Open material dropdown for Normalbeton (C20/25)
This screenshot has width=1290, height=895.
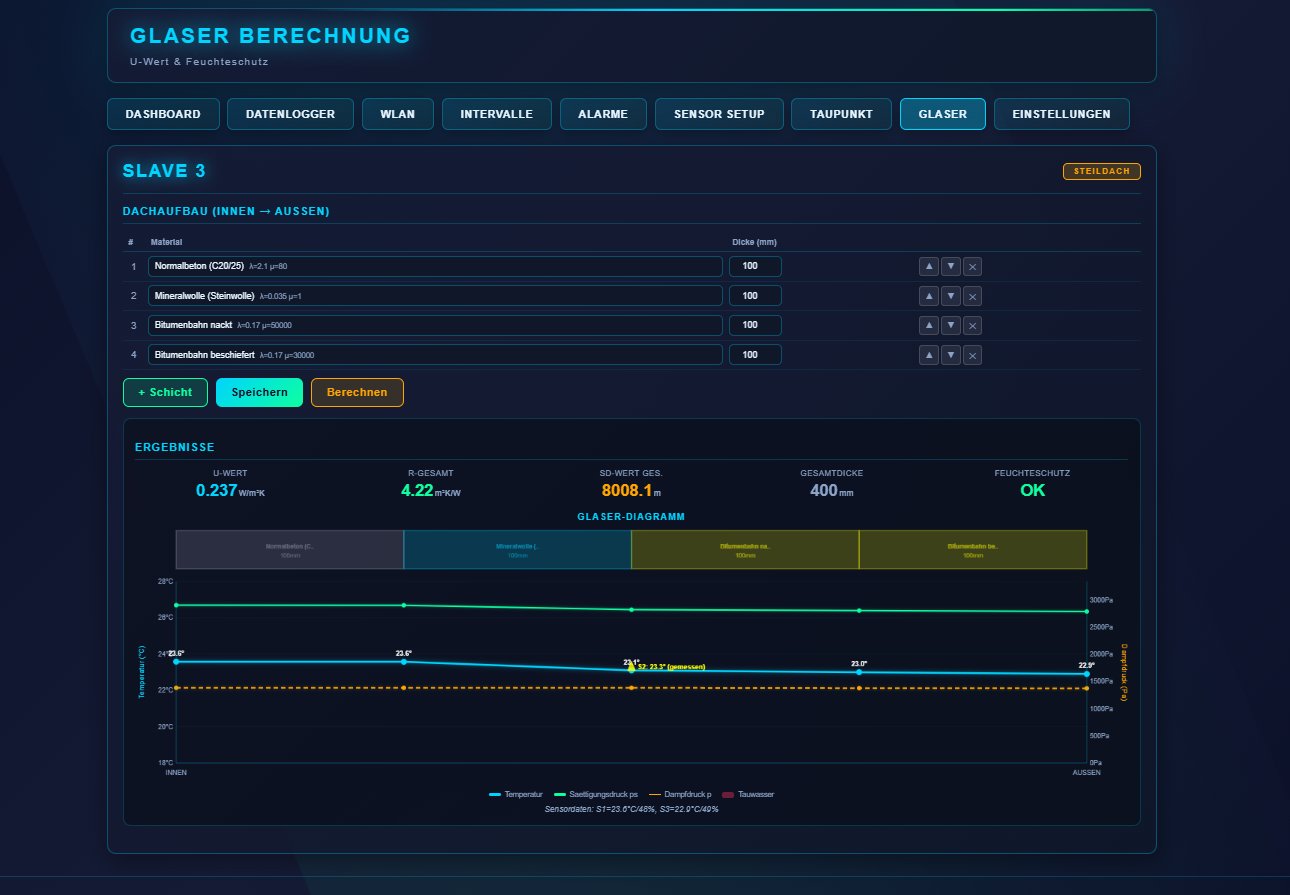435,266
